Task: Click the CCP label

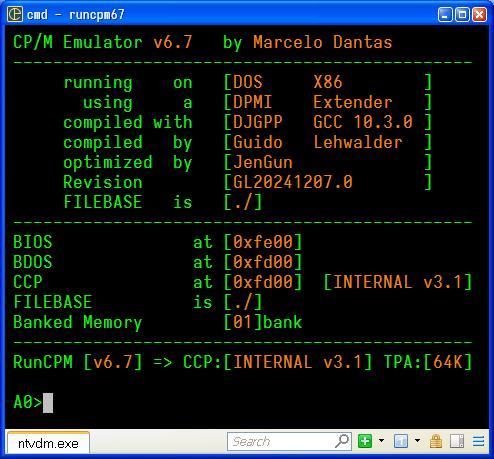Action: click(28, 282)
